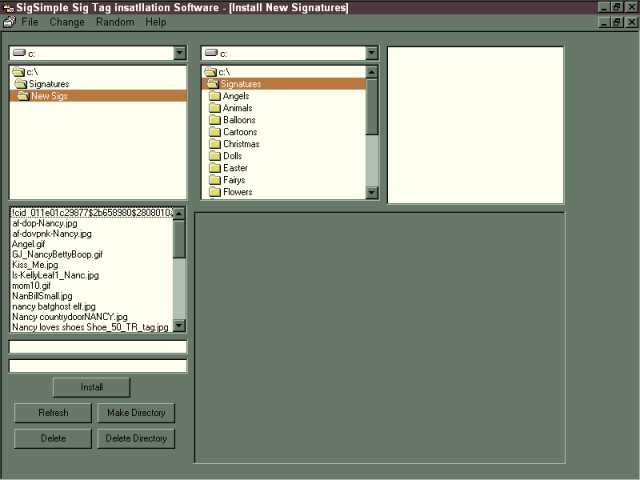
Task: Select the New Sigs folder
Action: pyautogui.click(x=98, y=96)
